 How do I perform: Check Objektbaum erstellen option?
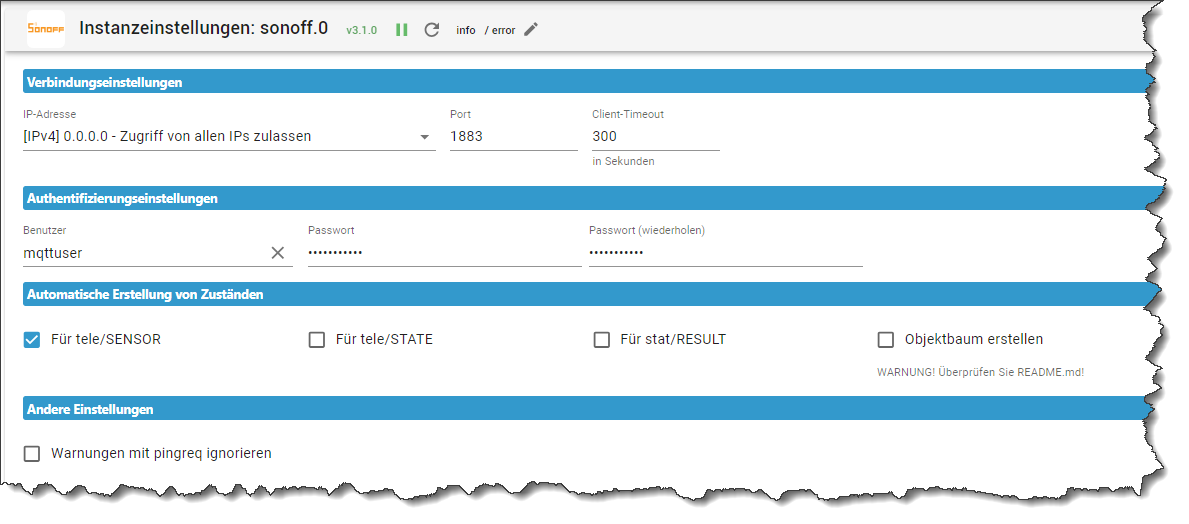[x=886, y=340]
